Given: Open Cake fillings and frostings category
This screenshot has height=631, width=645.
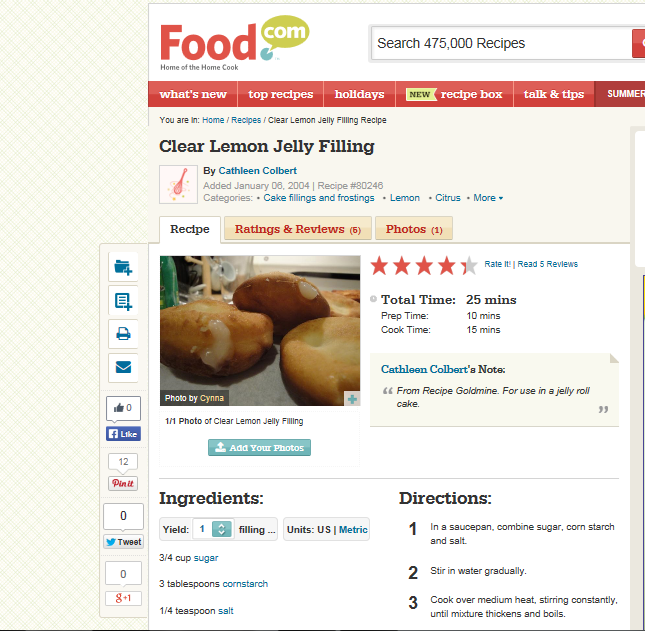Looking at the screenshot, I should pyautogui.click(x=319, y=198).
